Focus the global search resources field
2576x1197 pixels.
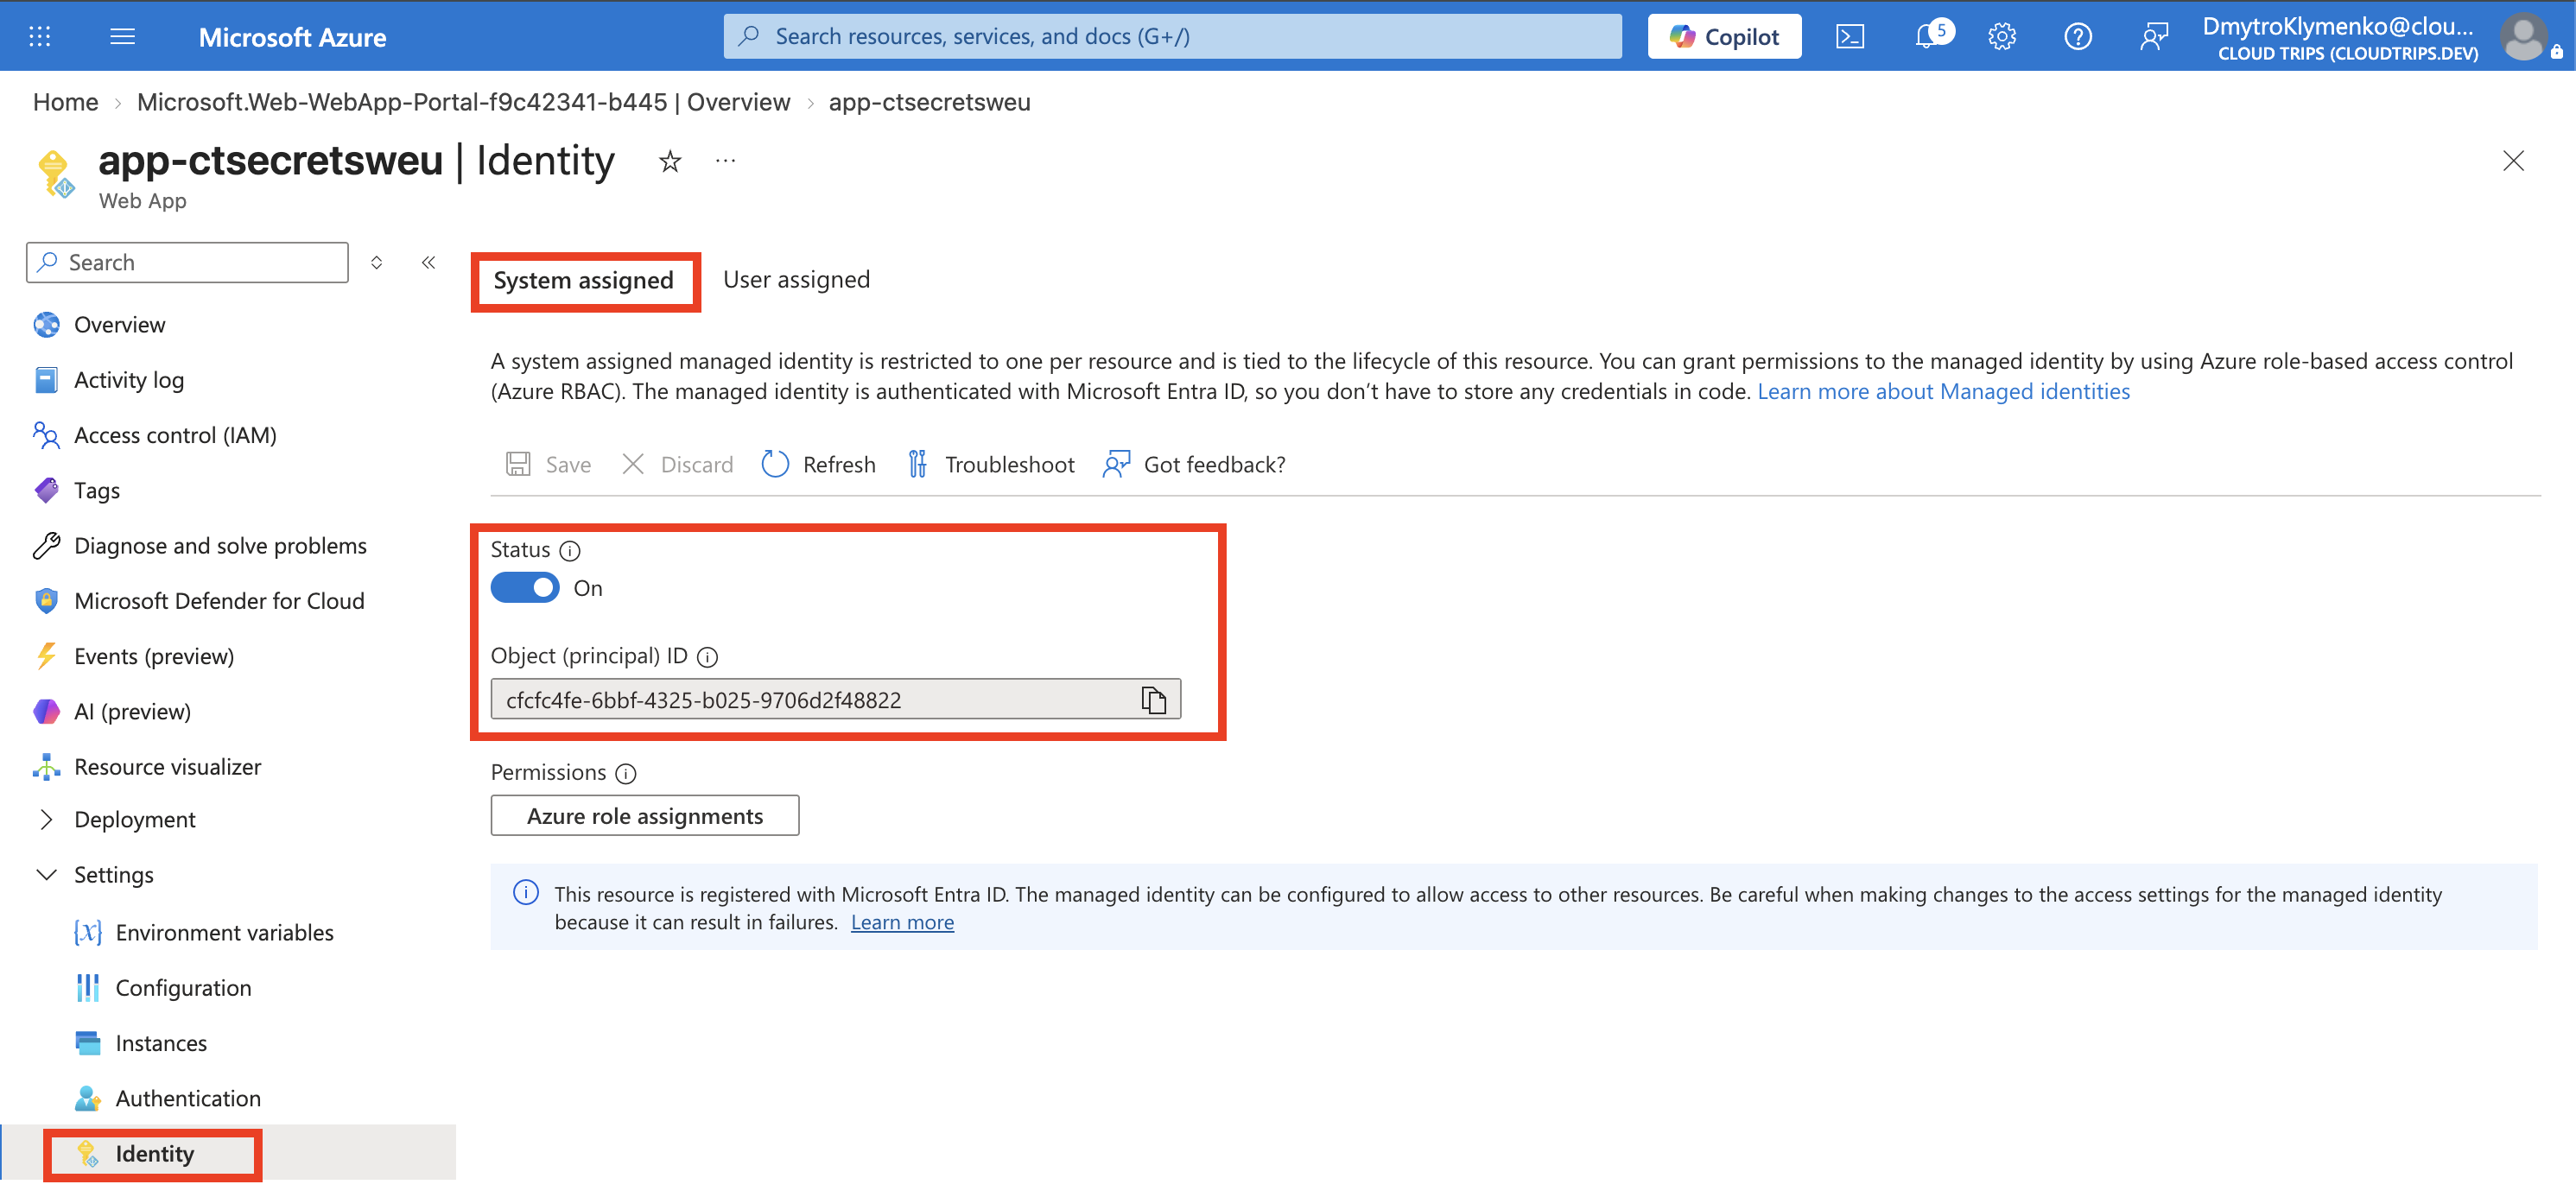click(x=1172, y=37)
